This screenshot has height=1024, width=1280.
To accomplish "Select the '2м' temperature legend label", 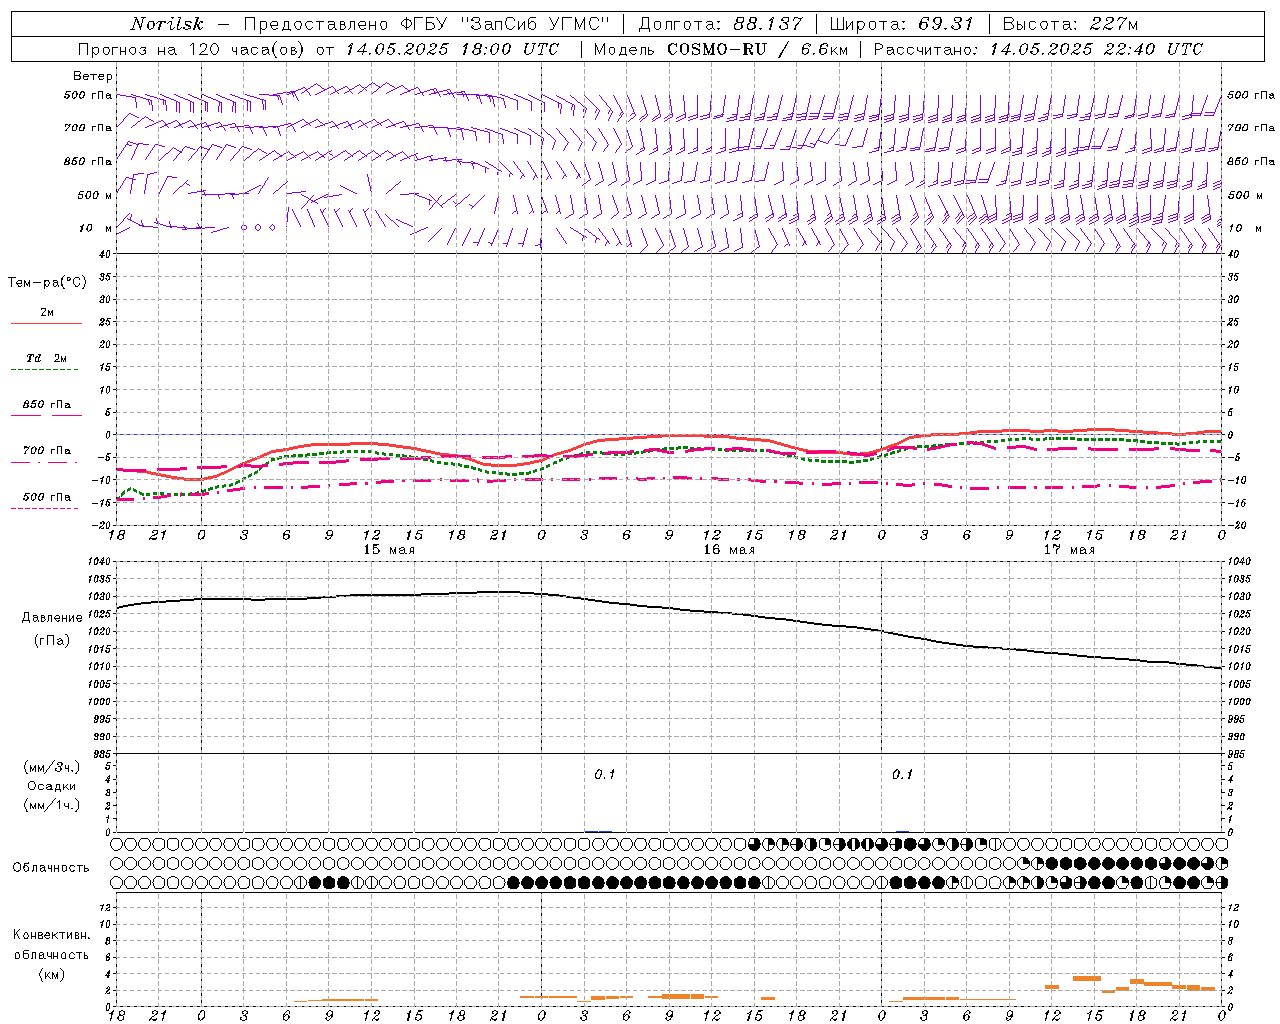I will coord(47,313).
